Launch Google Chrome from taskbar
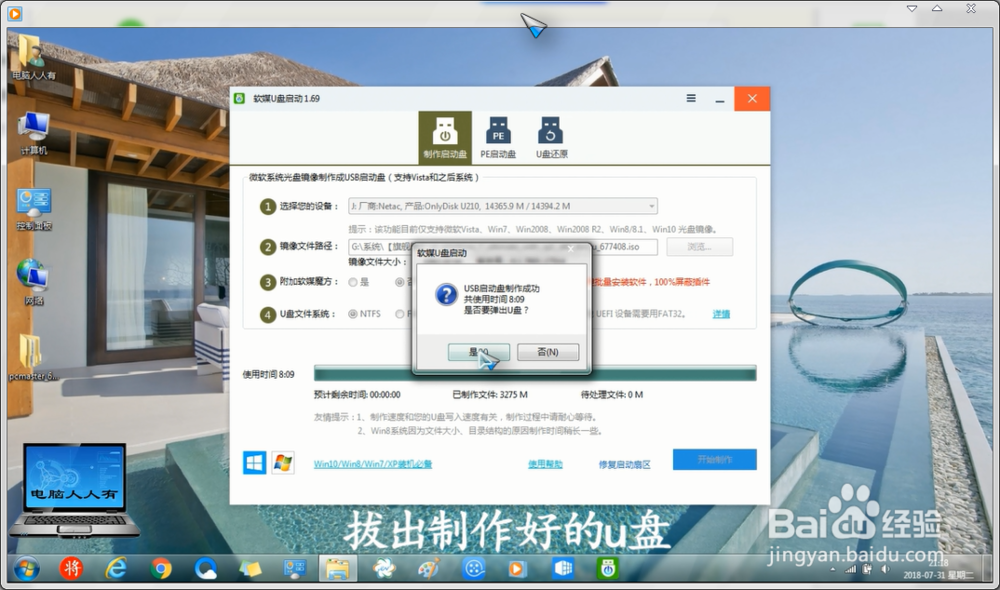The width and height of the screenshot is (1000, 590). [x=161, y=568]
